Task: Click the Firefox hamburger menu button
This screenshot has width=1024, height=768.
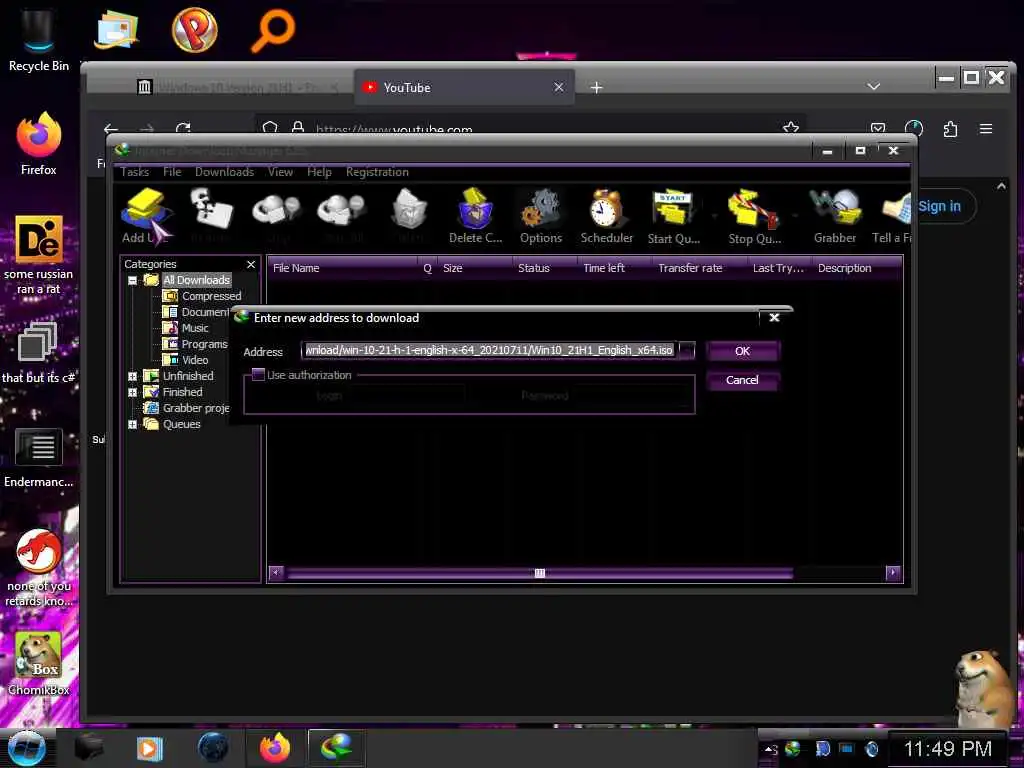Action: (986, 129)
